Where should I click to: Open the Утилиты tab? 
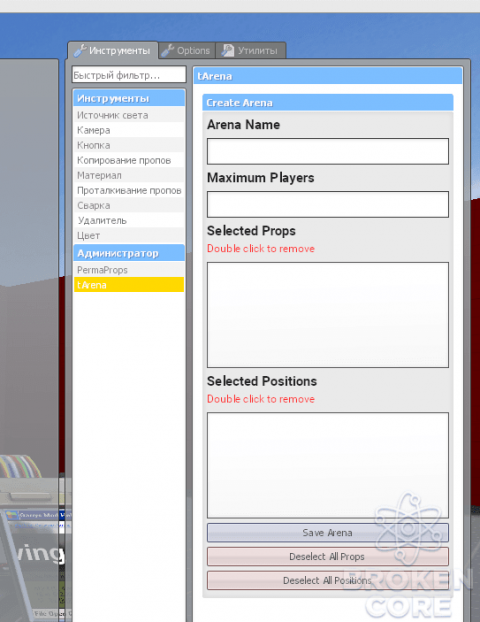[x=251, y=50]
